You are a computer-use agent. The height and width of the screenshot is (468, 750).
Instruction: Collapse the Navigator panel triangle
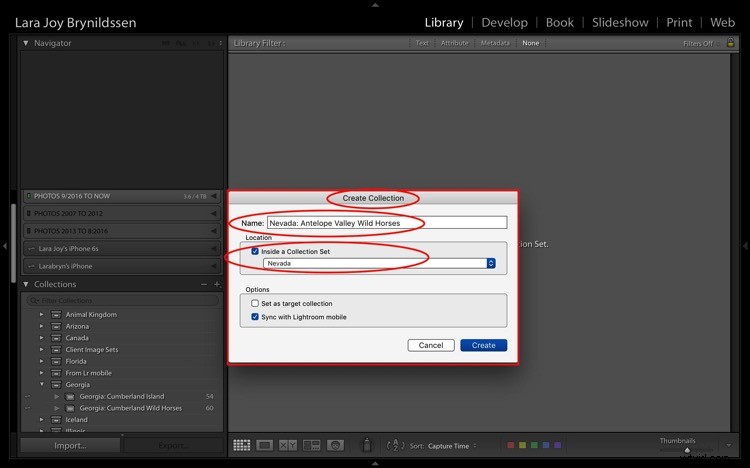coord(26,43)
